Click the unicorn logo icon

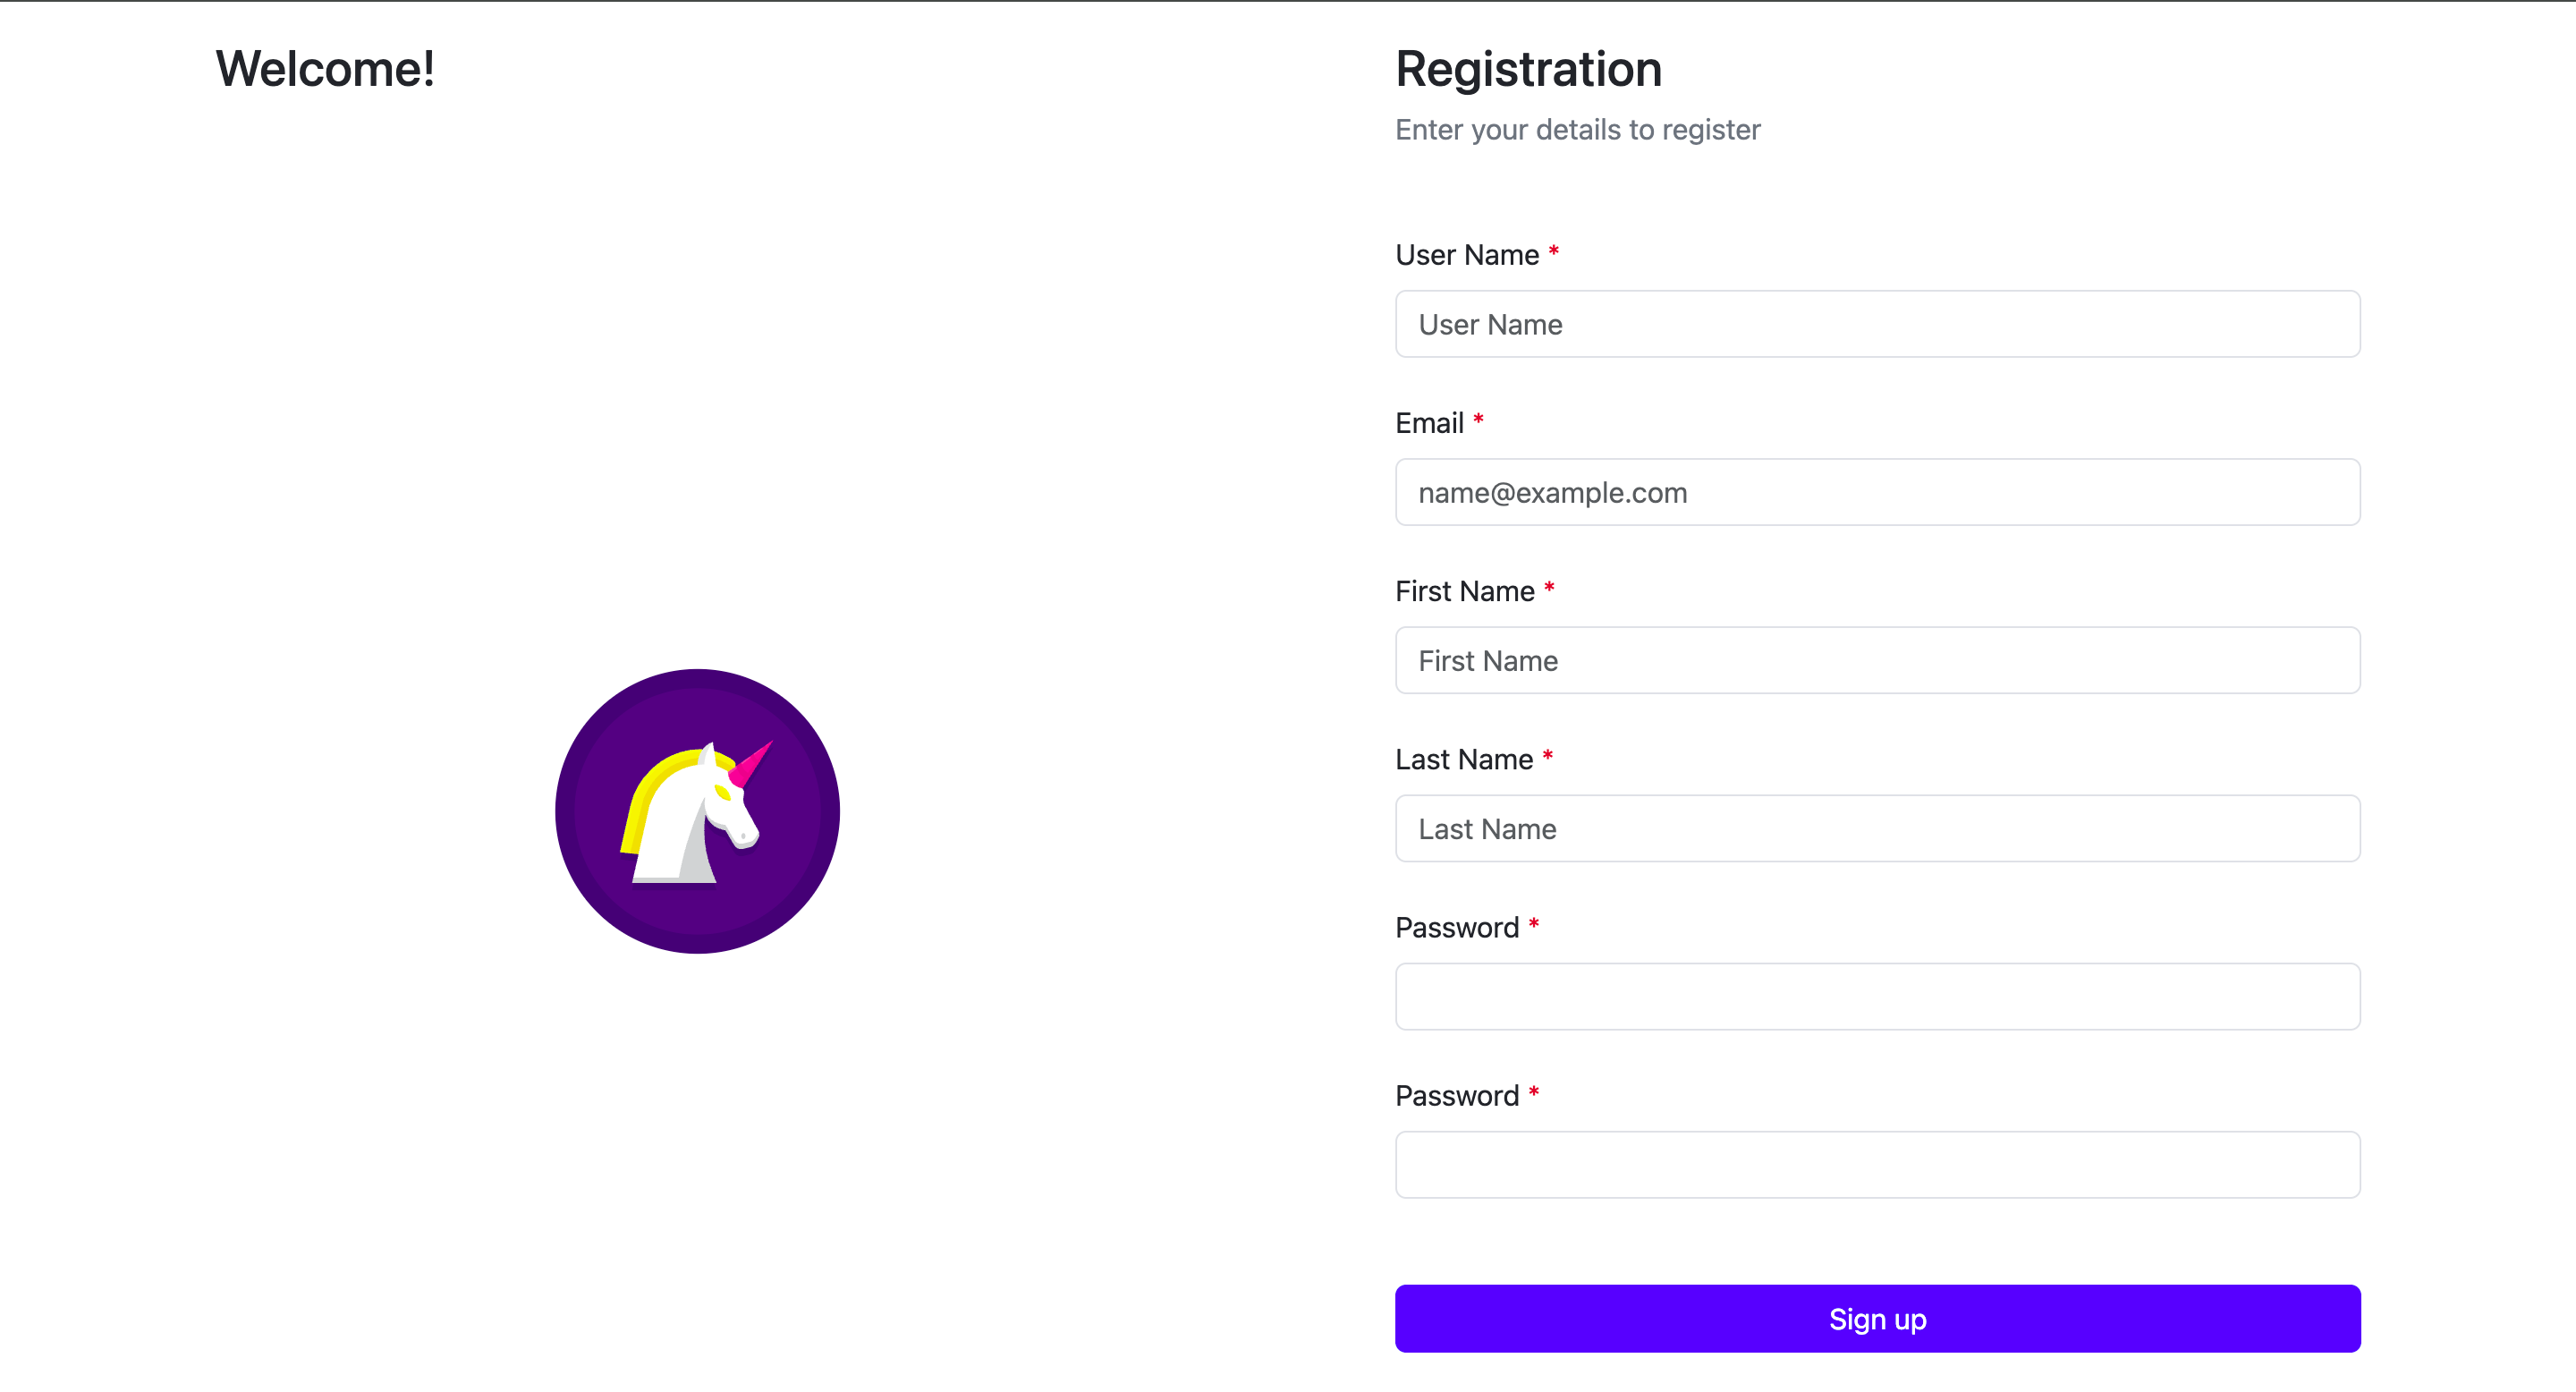pos(697,811)
